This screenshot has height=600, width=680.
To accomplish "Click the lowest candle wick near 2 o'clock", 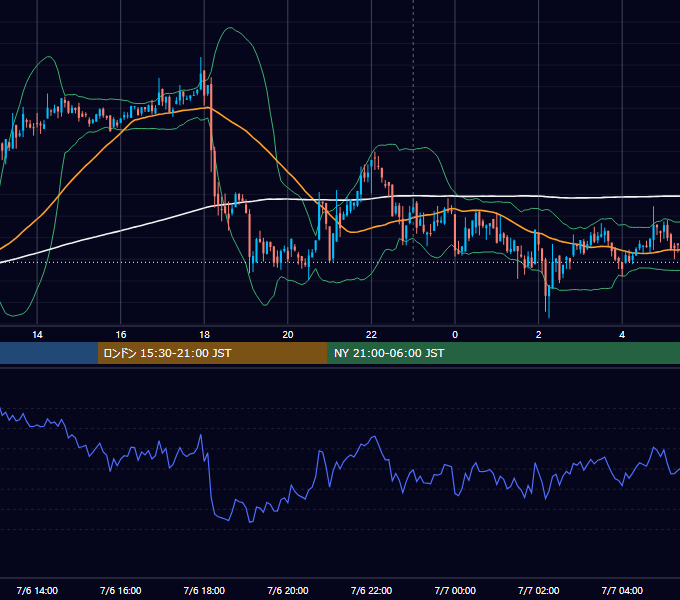I will coord(549,310).
